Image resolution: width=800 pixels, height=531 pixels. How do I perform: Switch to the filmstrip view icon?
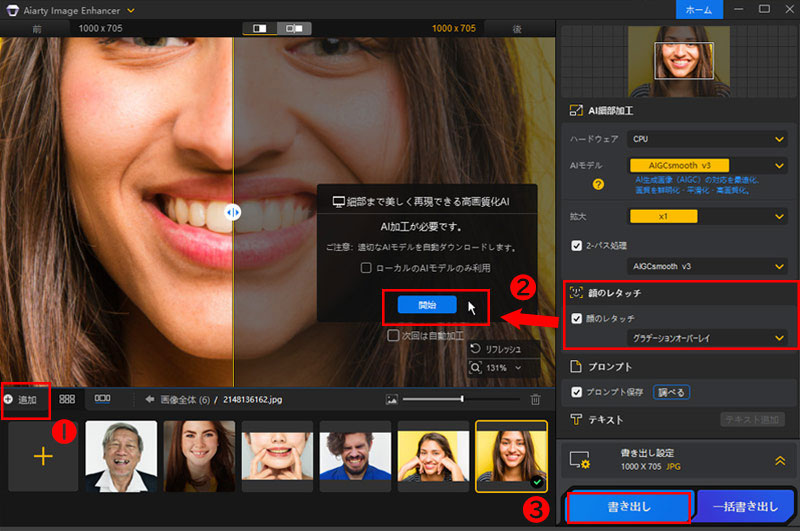[102, 399]
